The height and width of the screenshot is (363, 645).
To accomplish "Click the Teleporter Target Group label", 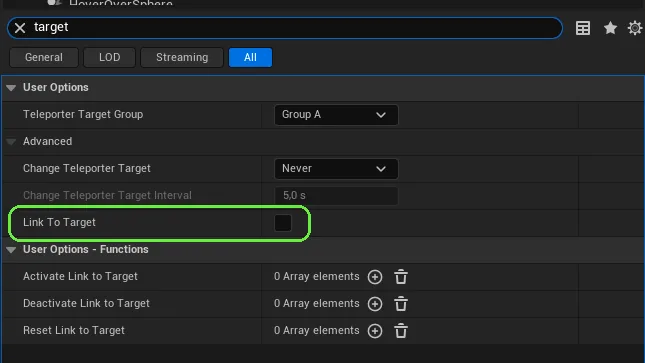I will [83, 114].
